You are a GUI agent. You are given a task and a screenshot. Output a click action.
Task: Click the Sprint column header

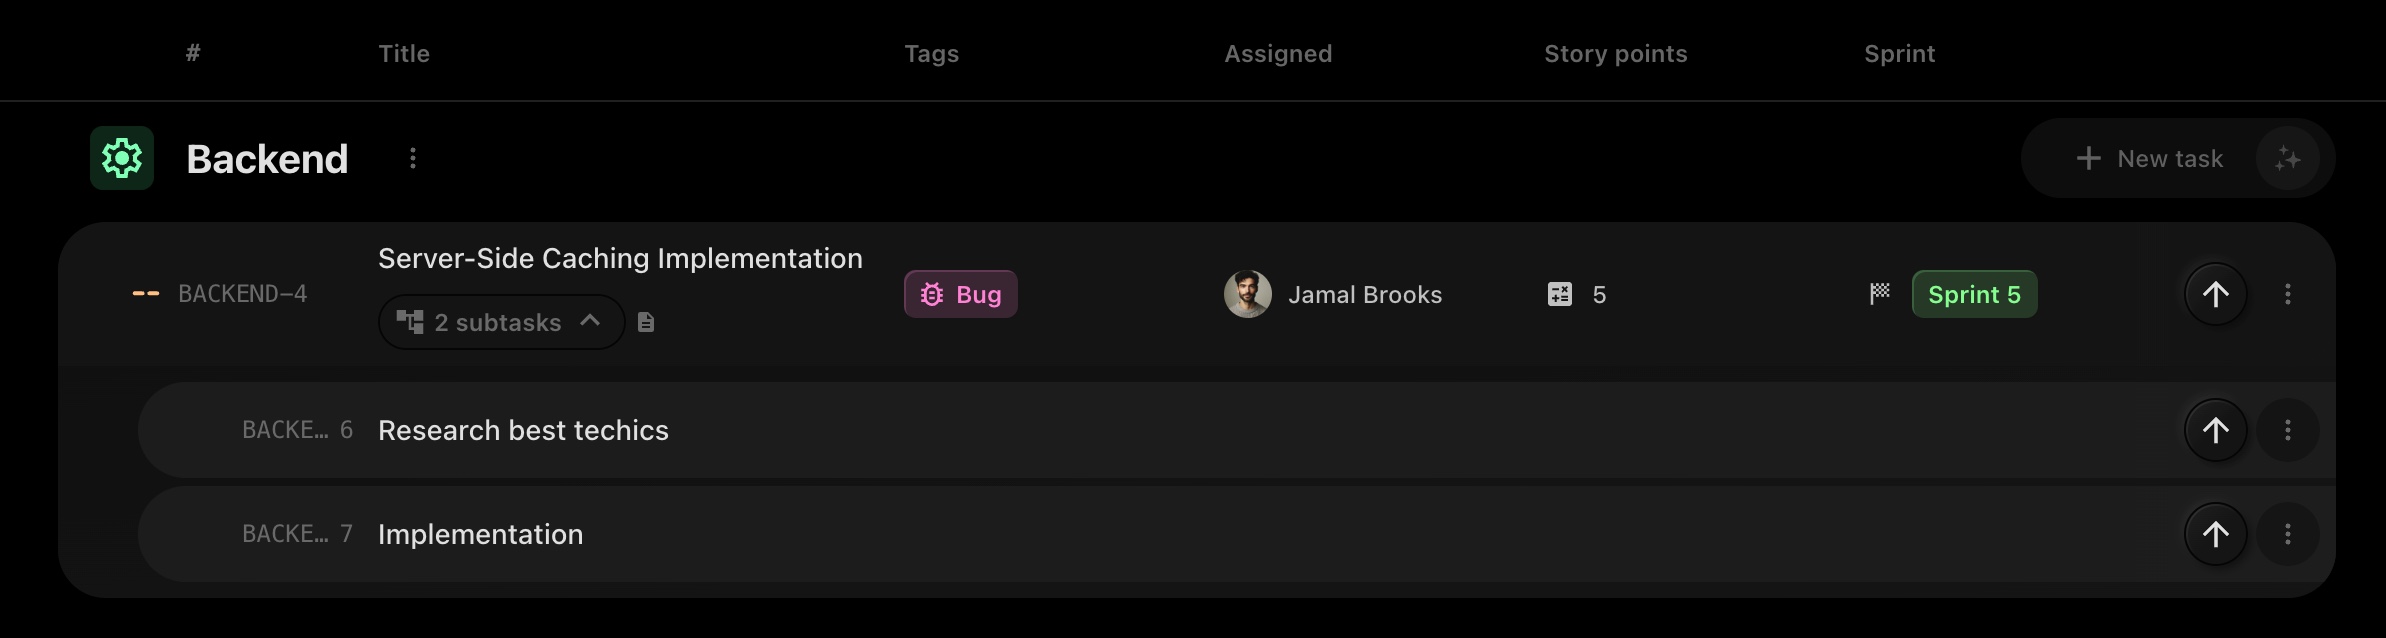pyautogui.click(x=1899, y=54)
